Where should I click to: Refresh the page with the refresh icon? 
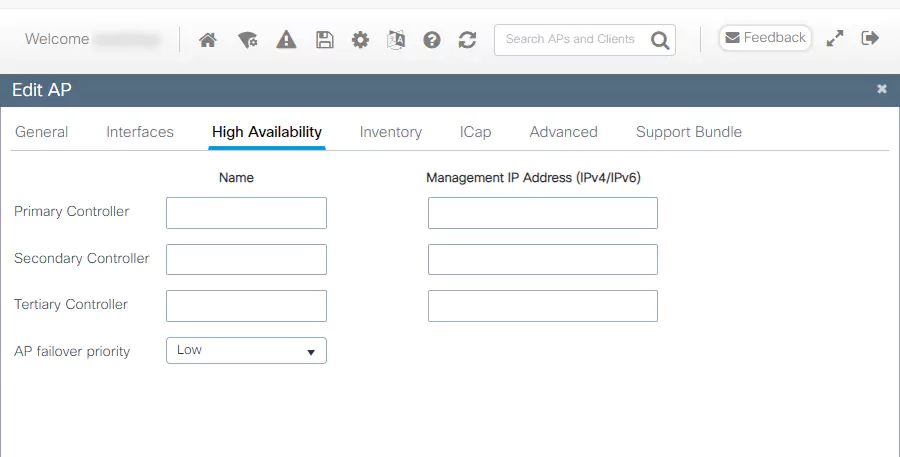pos(467,40)
